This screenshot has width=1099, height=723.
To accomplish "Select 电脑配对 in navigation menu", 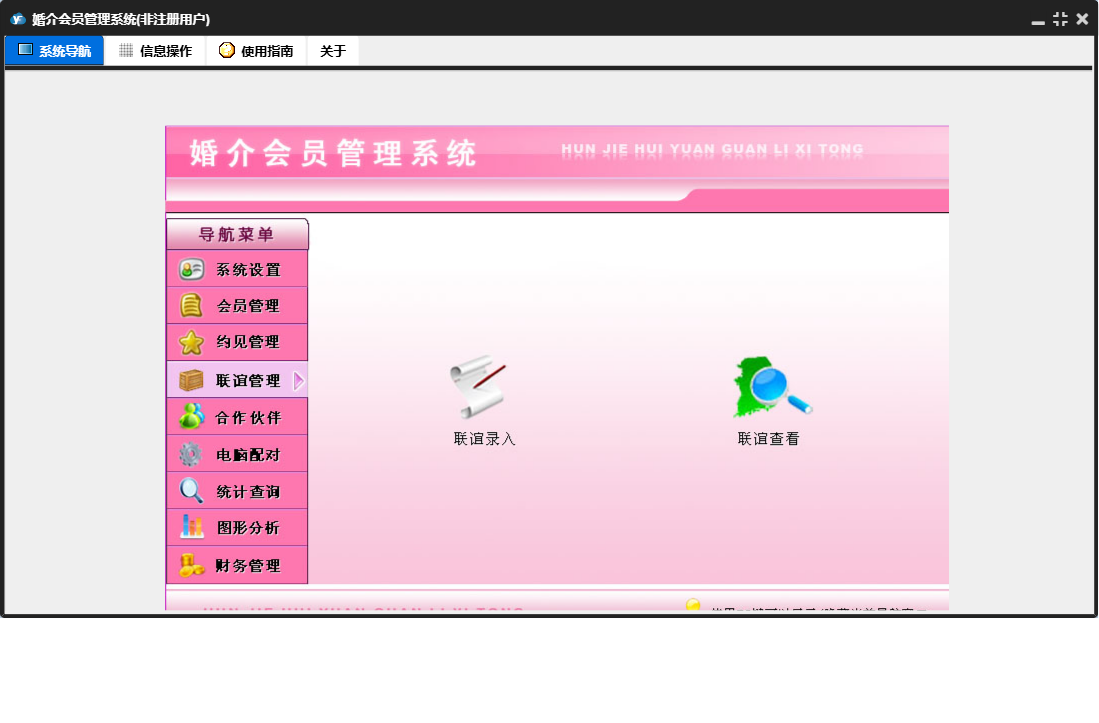I will pyautogui.click(x=237, y=454).
